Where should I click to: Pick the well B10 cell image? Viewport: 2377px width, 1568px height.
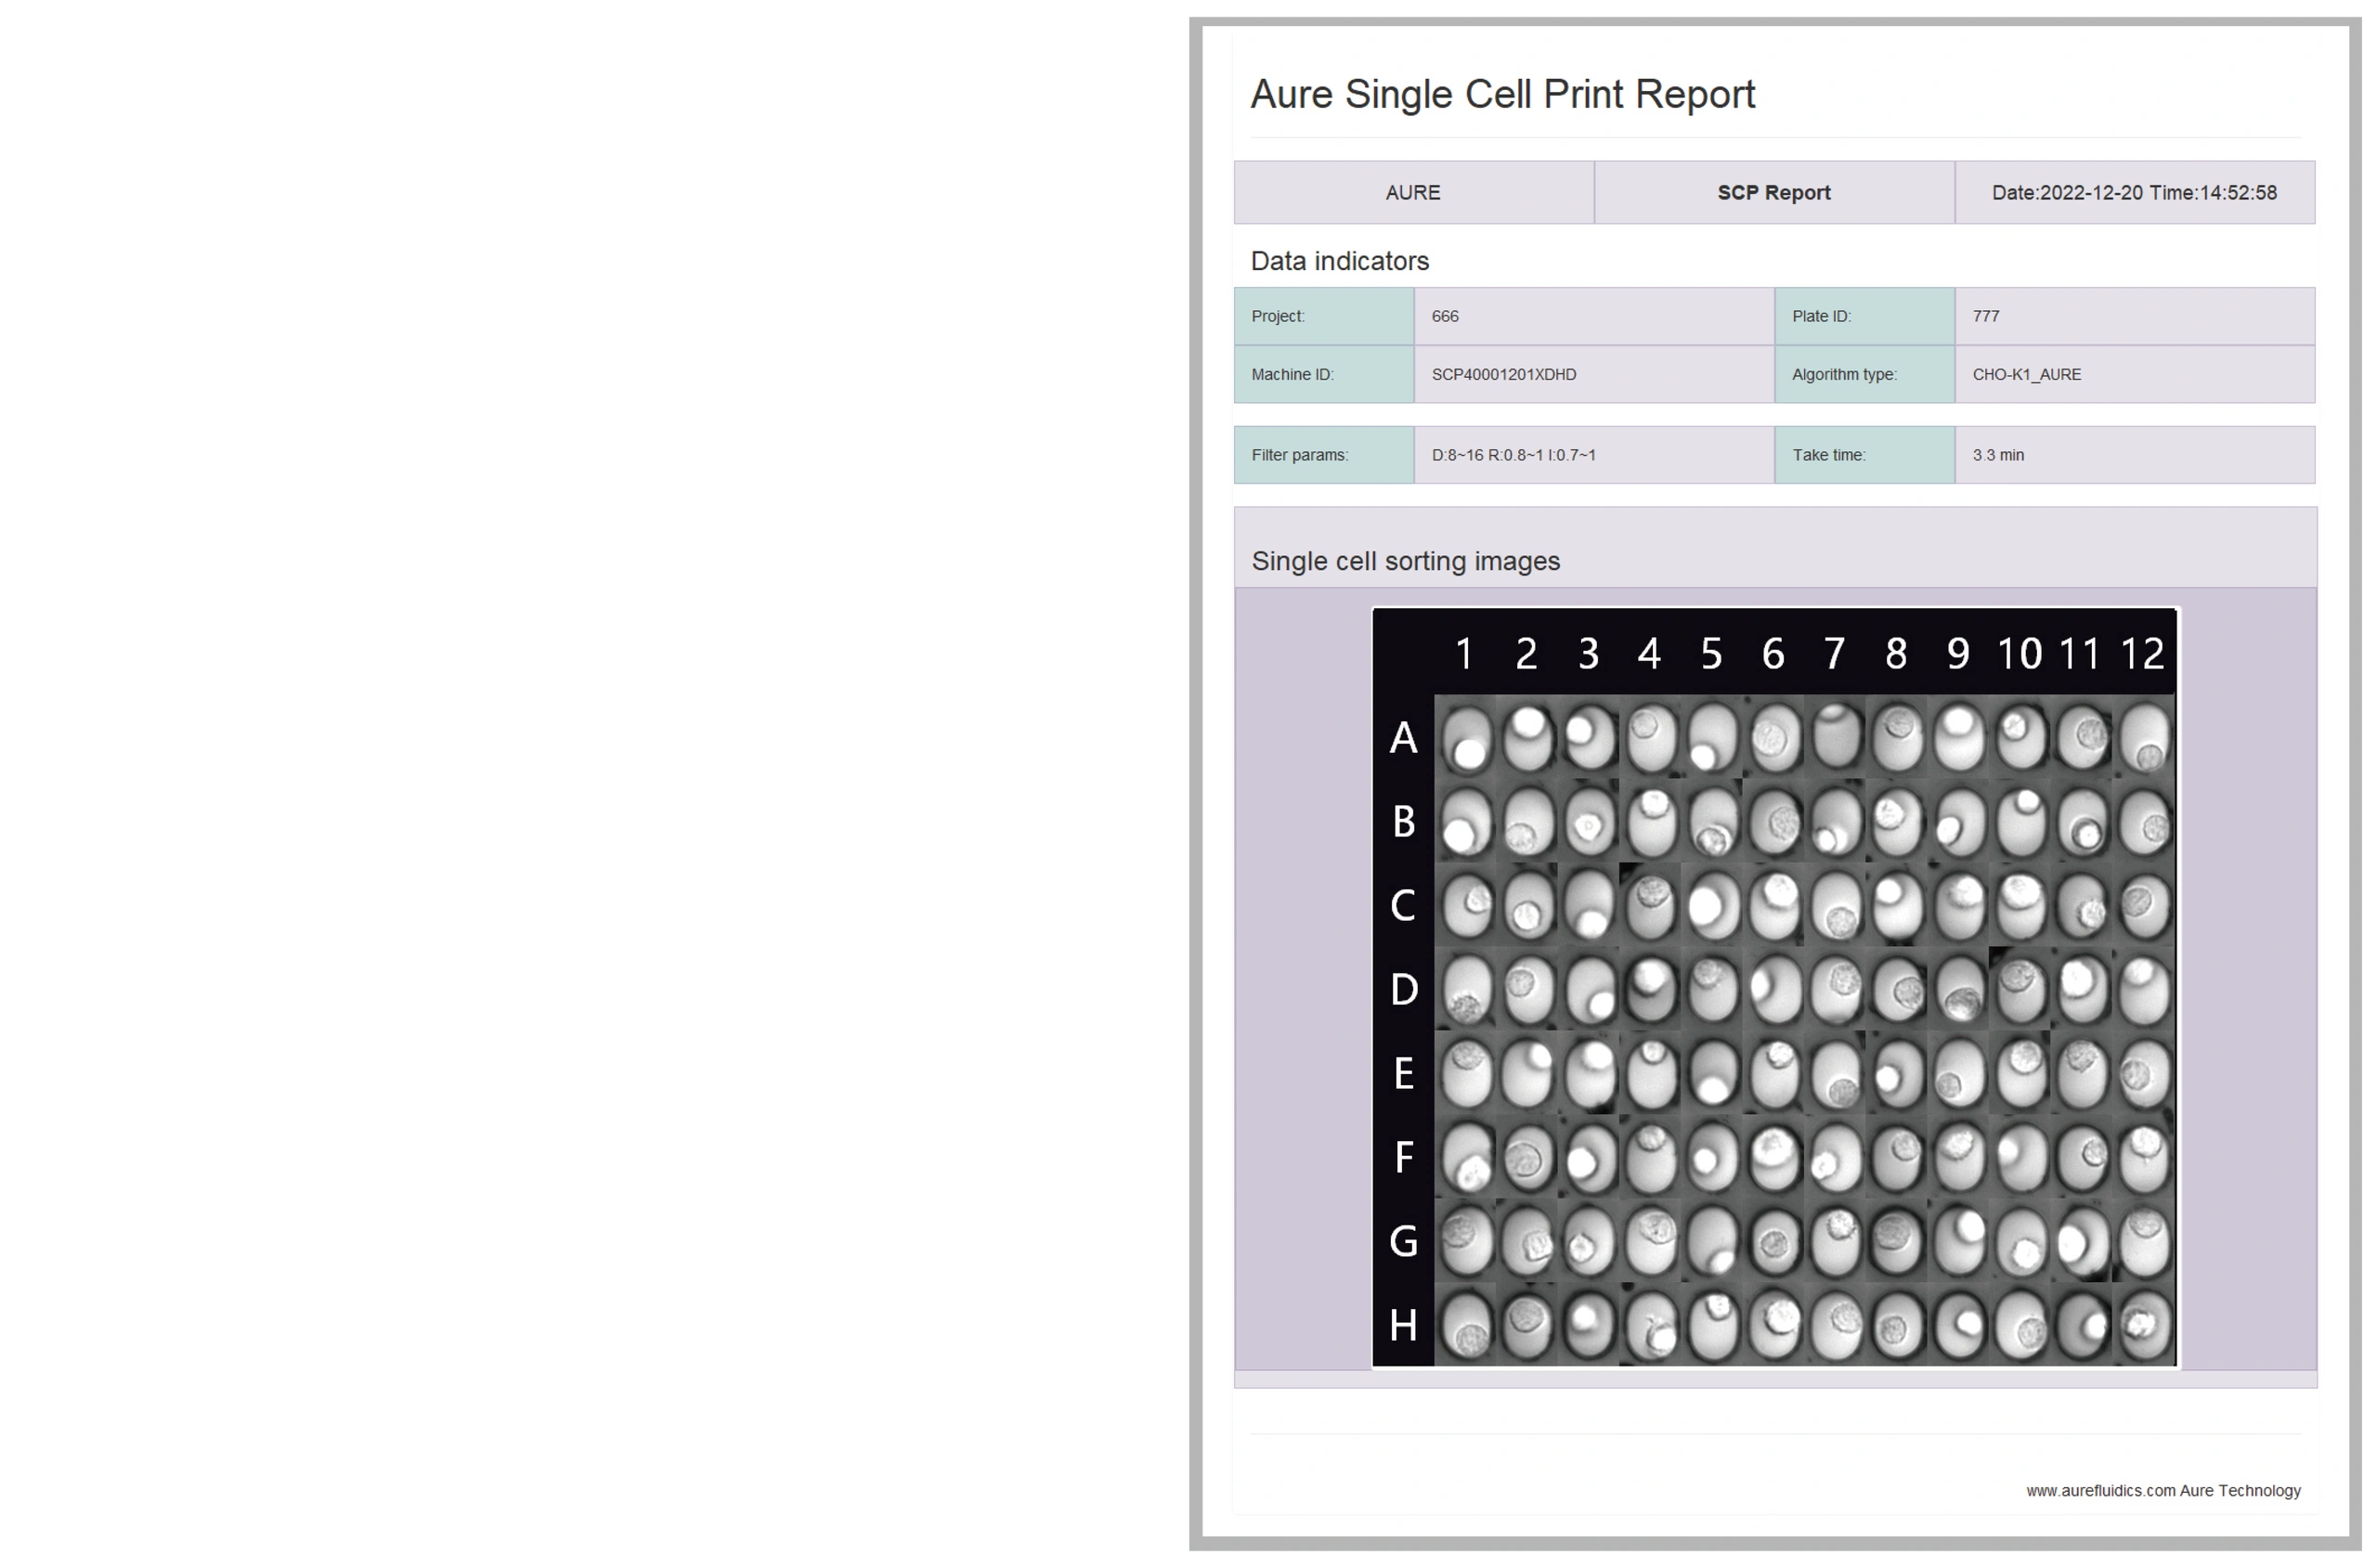[2021, 822]
